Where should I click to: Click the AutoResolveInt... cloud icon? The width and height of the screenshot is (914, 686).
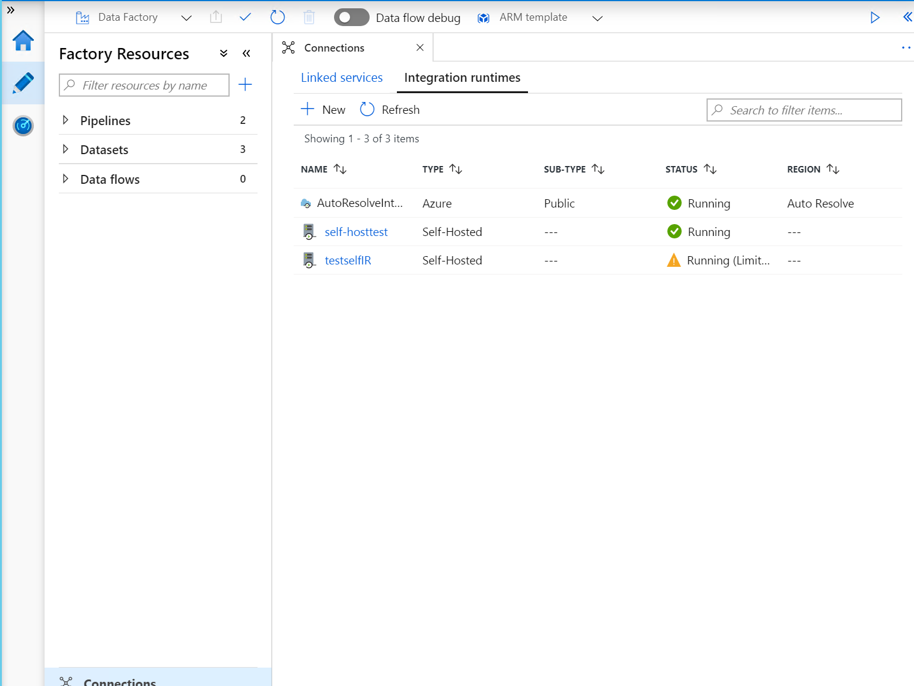coord(306,203)
